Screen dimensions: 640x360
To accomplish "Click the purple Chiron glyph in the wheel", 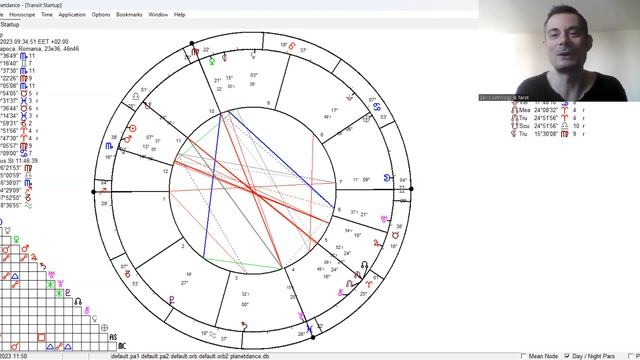I will [x=341, y=292].
